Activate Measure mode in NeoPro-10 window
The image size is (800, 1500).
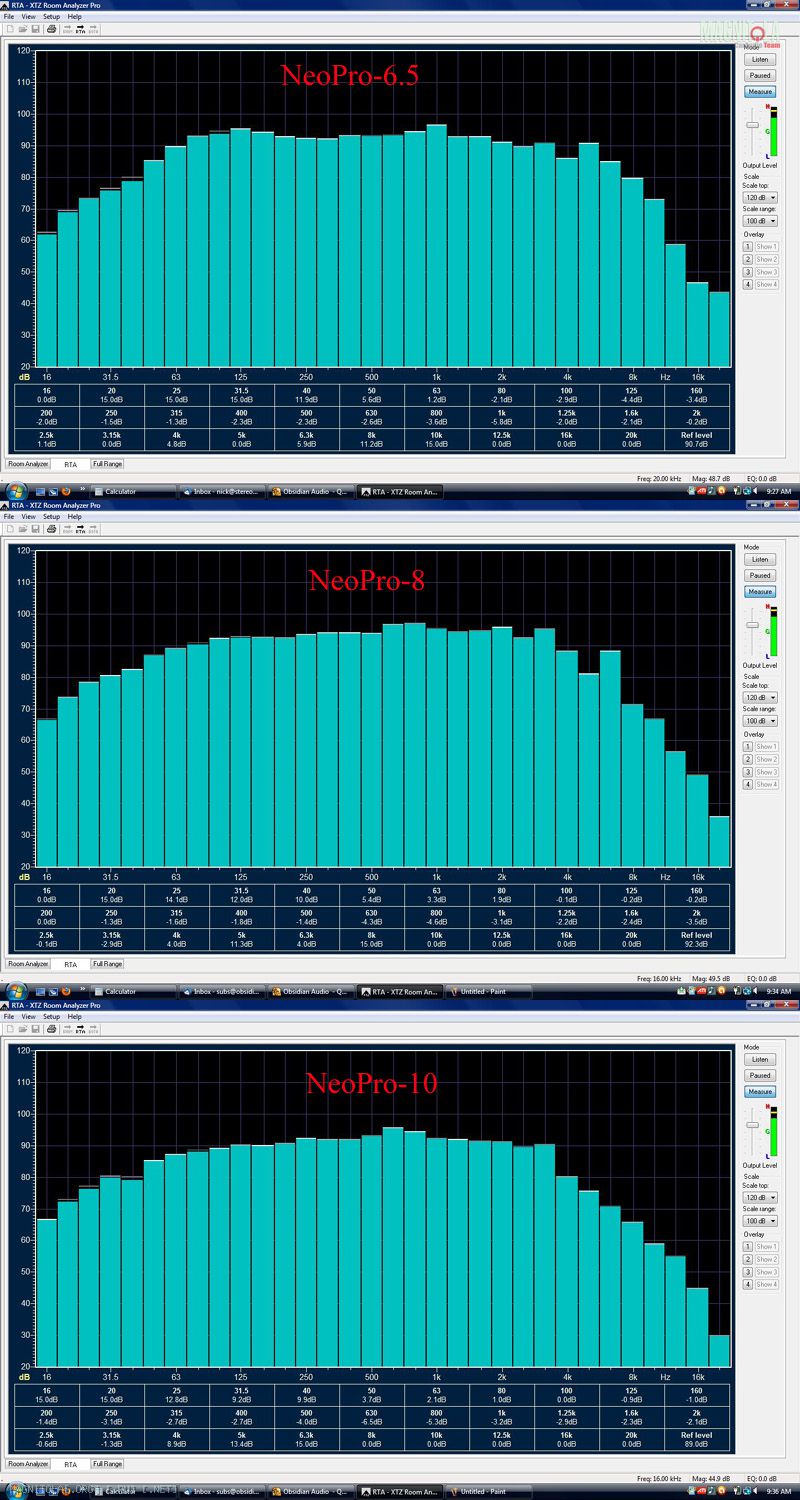[x=760, y=1091]
